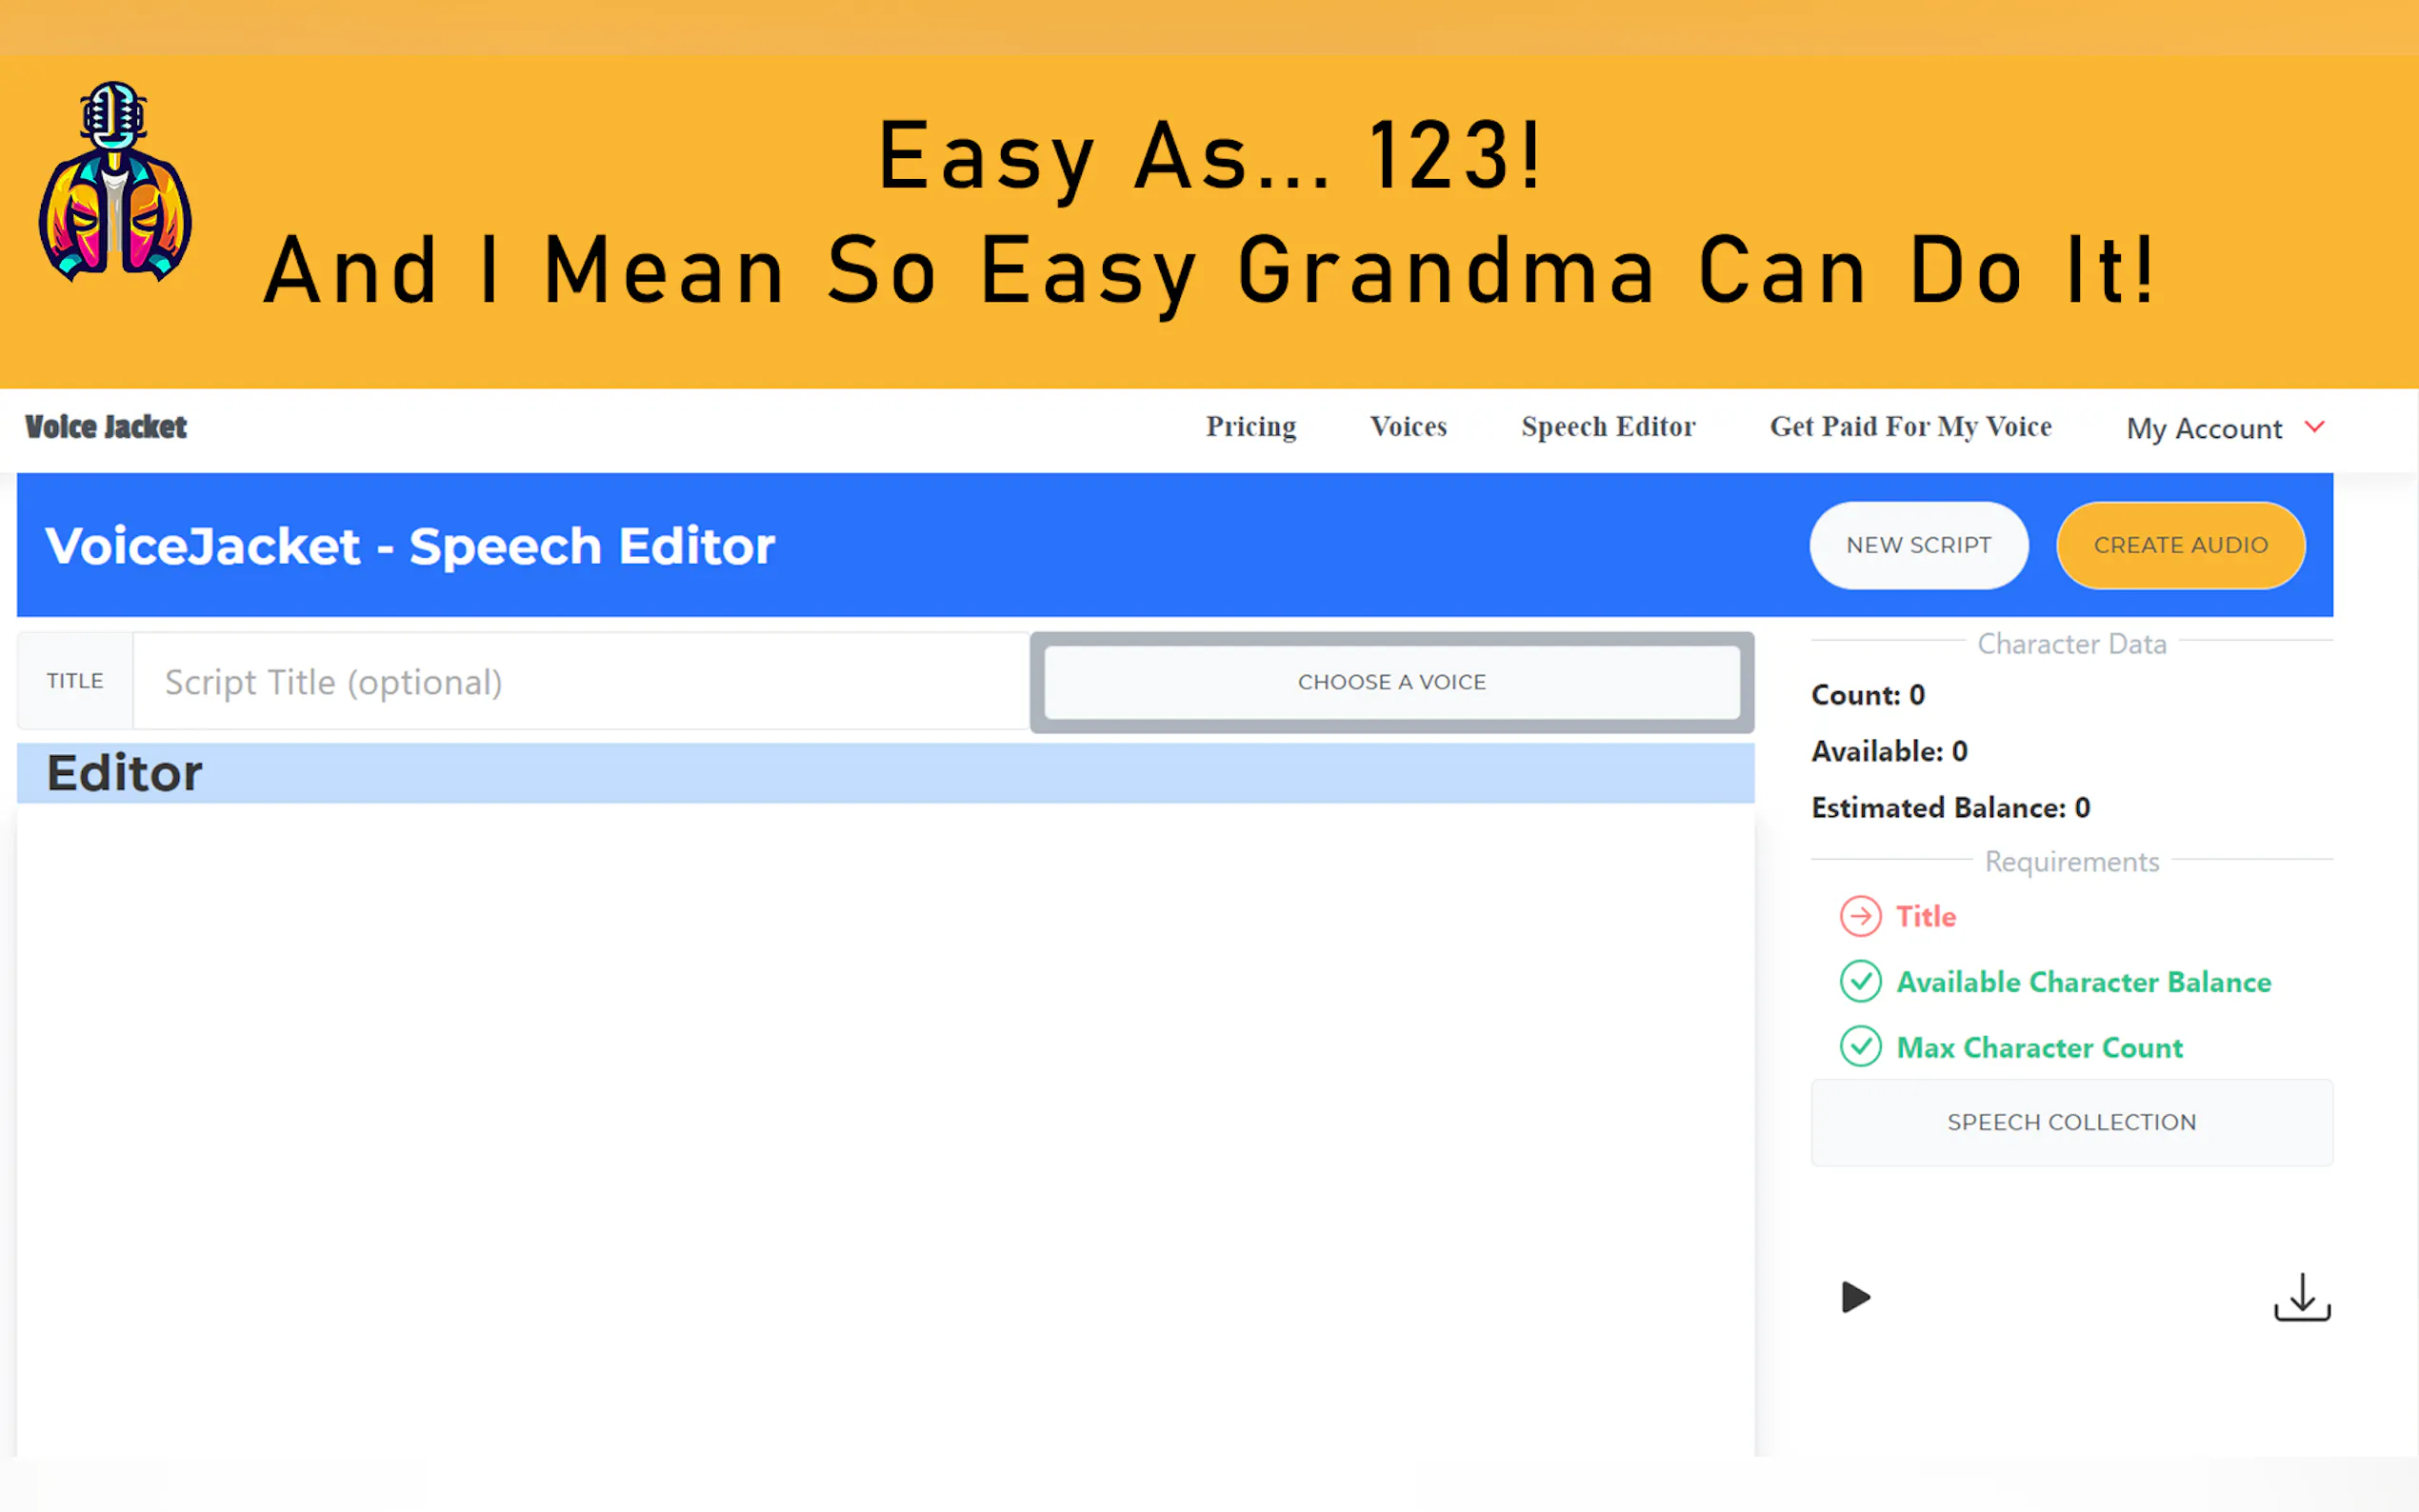
Task: Click the checkmark beside Available Character Balance
Action: click(1860, 981)
